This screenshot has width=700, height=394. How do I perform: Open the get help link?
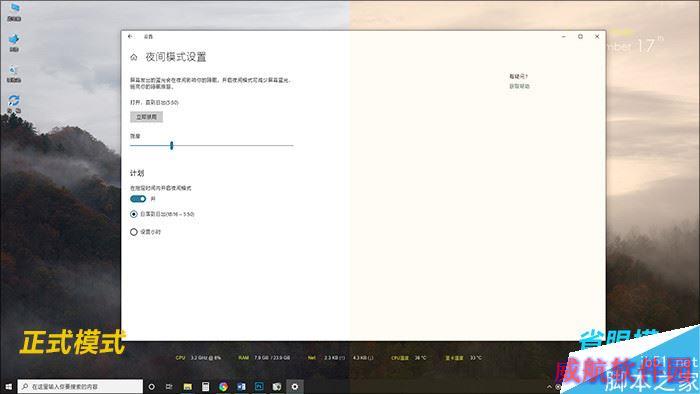[519, 87]
